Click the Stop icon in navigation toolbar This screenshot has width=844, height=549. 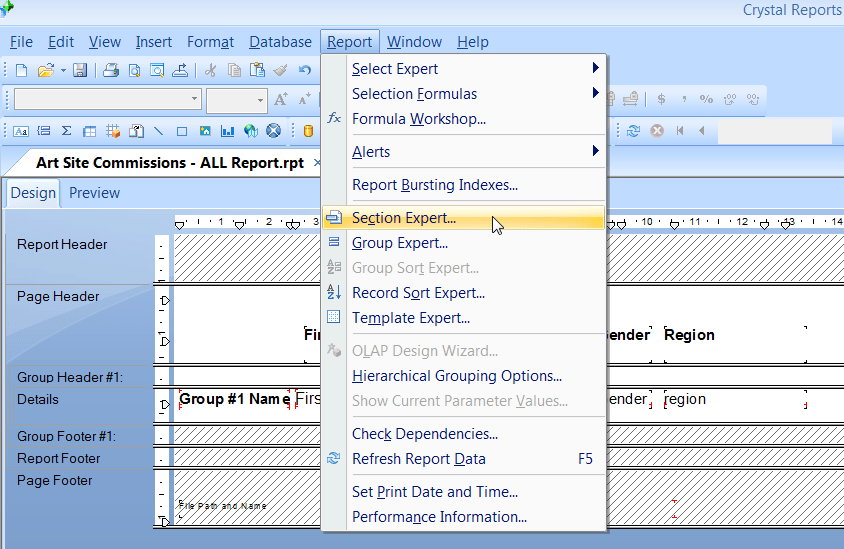tap(657, 131)
